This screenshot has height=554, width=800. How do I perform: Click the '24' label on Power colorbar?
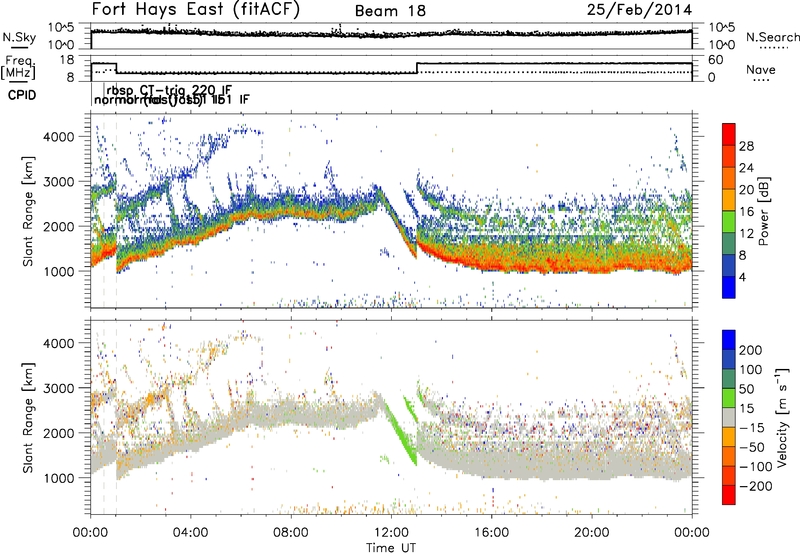point(746,168)
